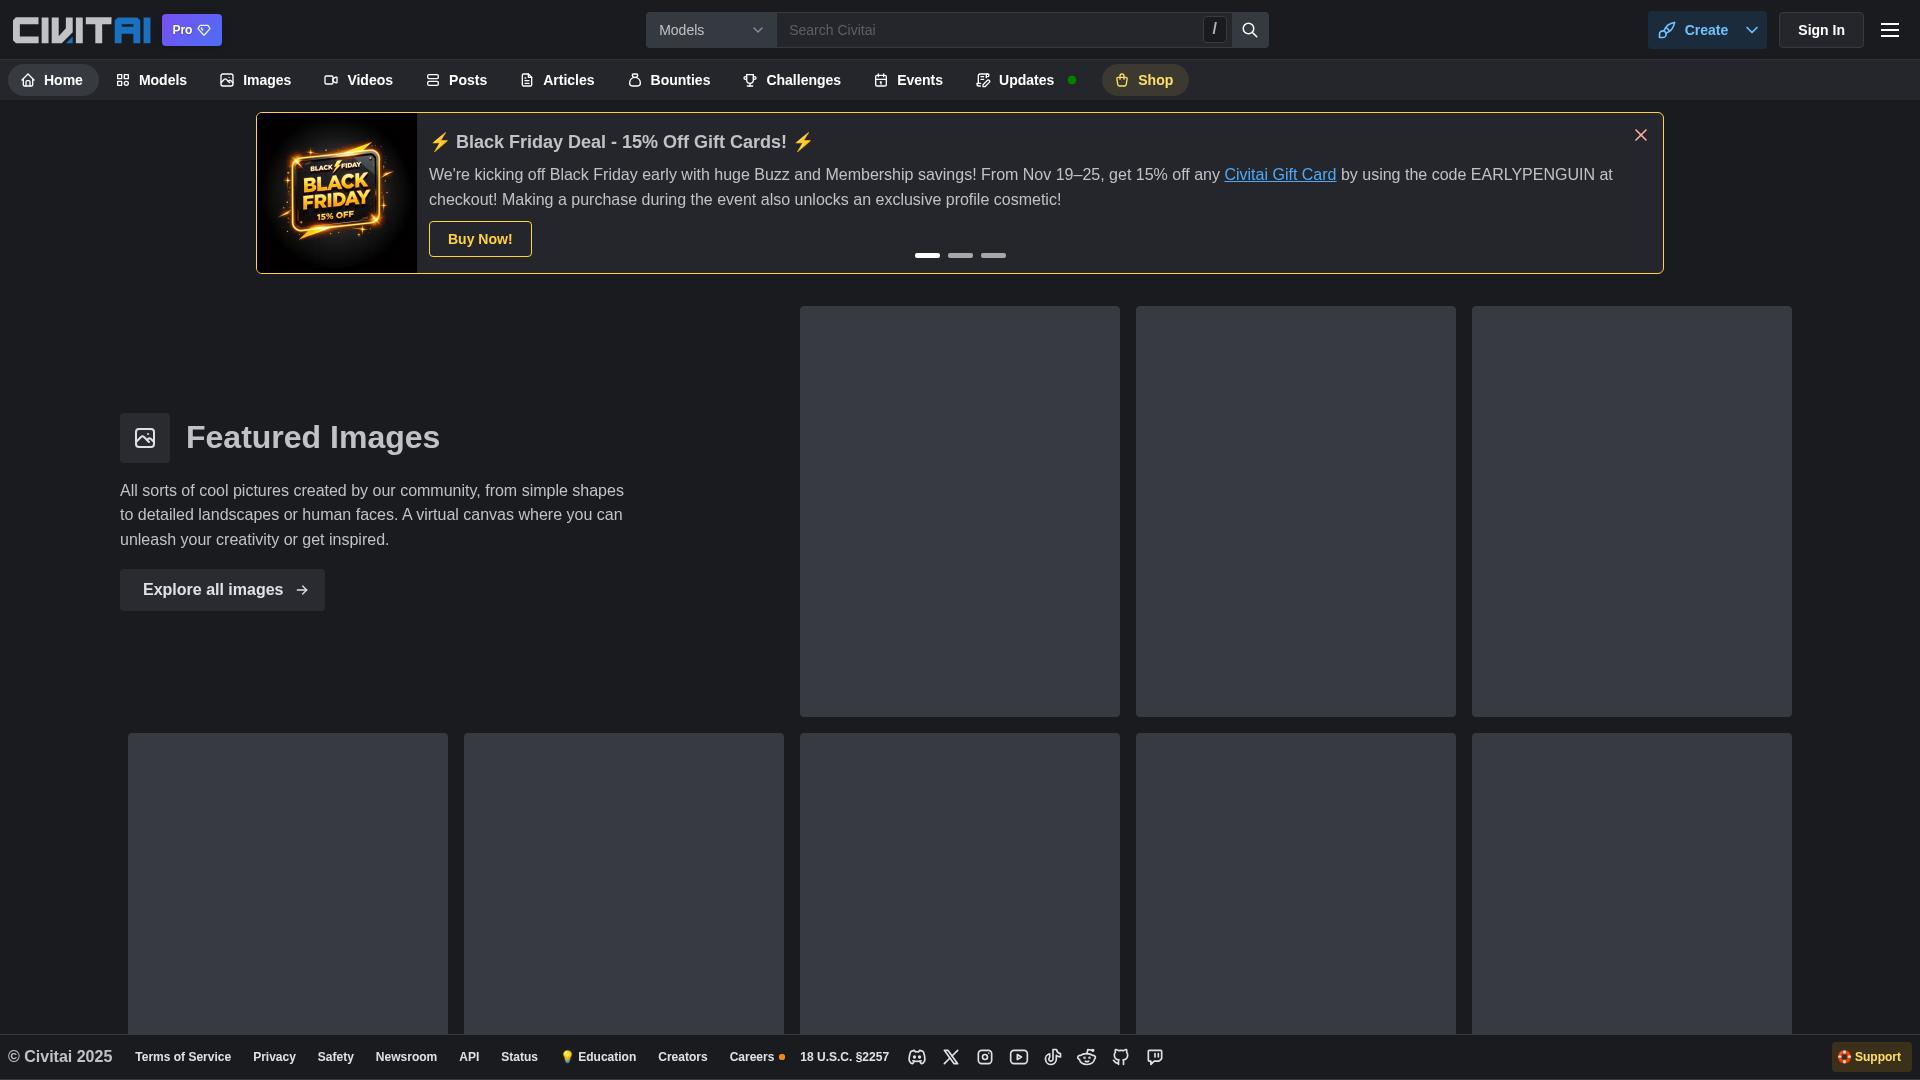The width and height of the screenshot is (1920, 1080).
Task: Click the Black Friday banner image
Action: (337, 193)
